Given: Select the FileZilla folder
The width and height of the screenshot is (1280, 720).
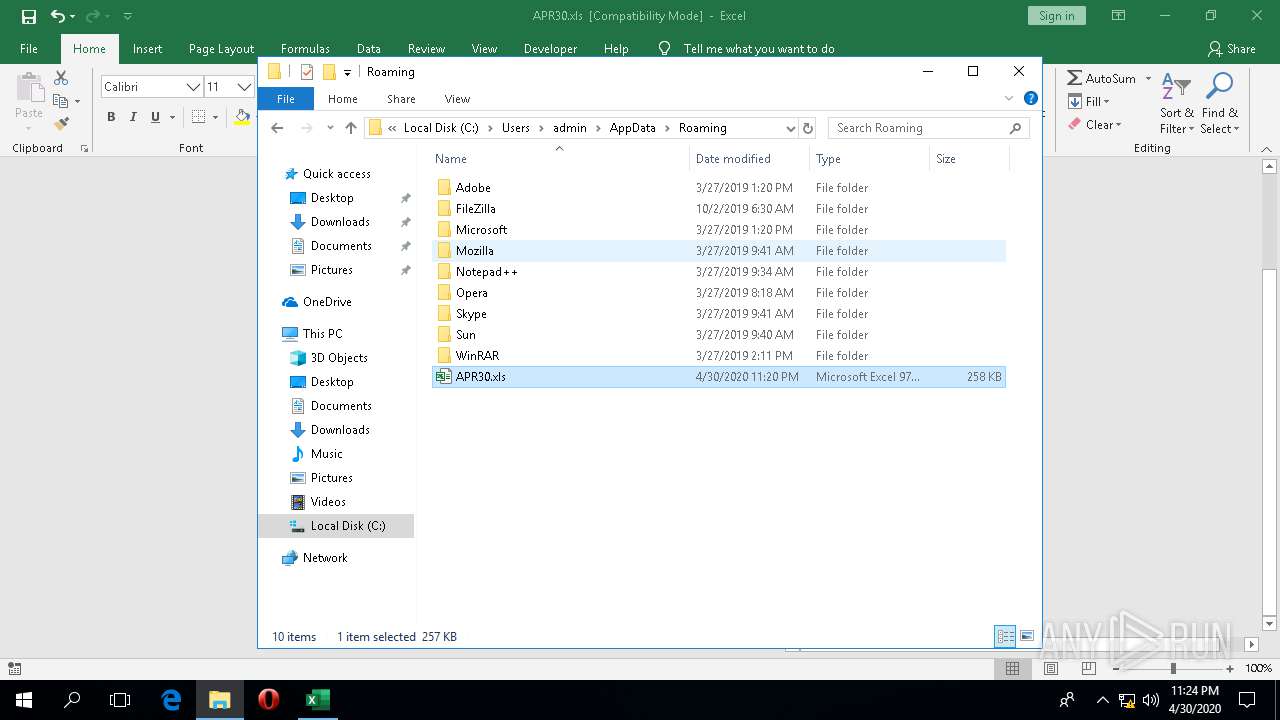Looking at the screenshot, I should 718,209.
